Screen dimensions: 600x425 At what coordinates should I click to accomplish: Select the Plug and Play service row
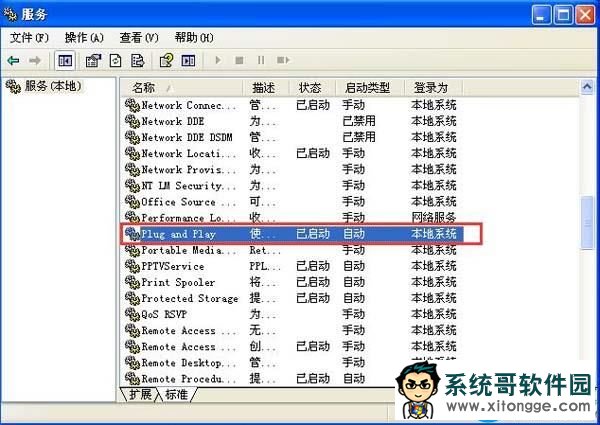(x=178, y=234)
